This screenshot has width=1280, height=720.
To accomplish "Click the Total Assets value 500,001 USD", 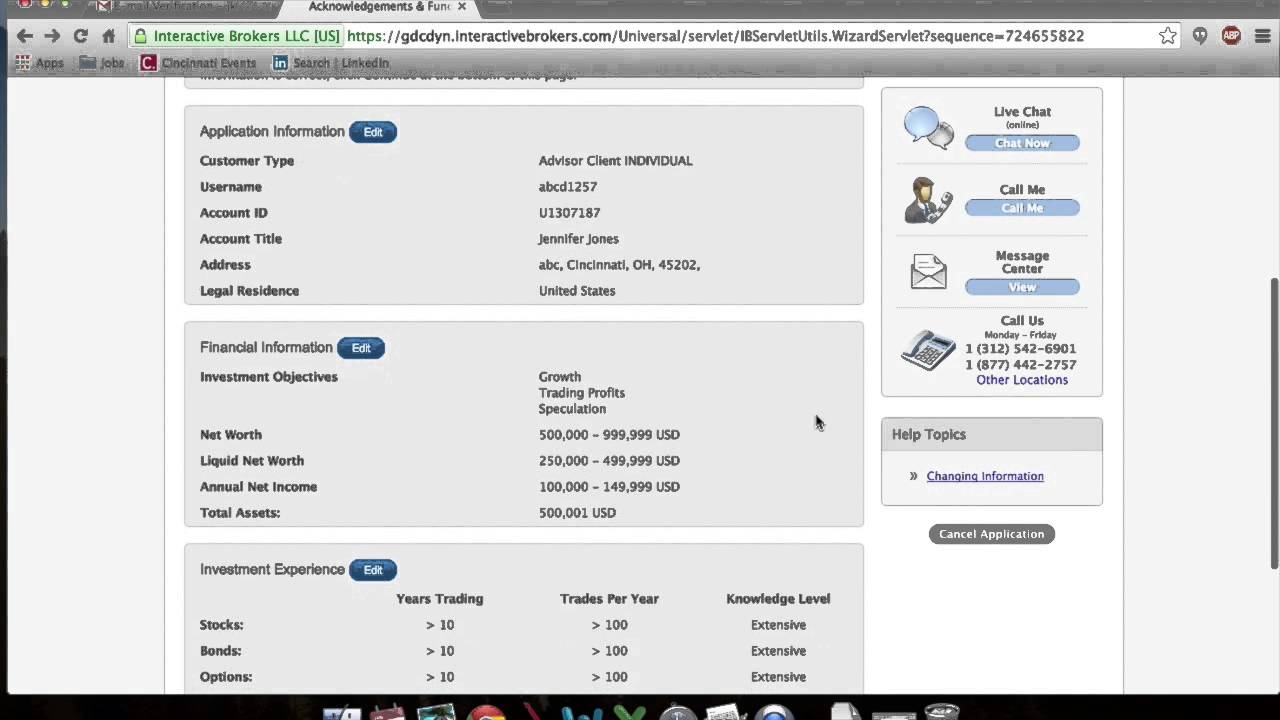I will [577, 513].
